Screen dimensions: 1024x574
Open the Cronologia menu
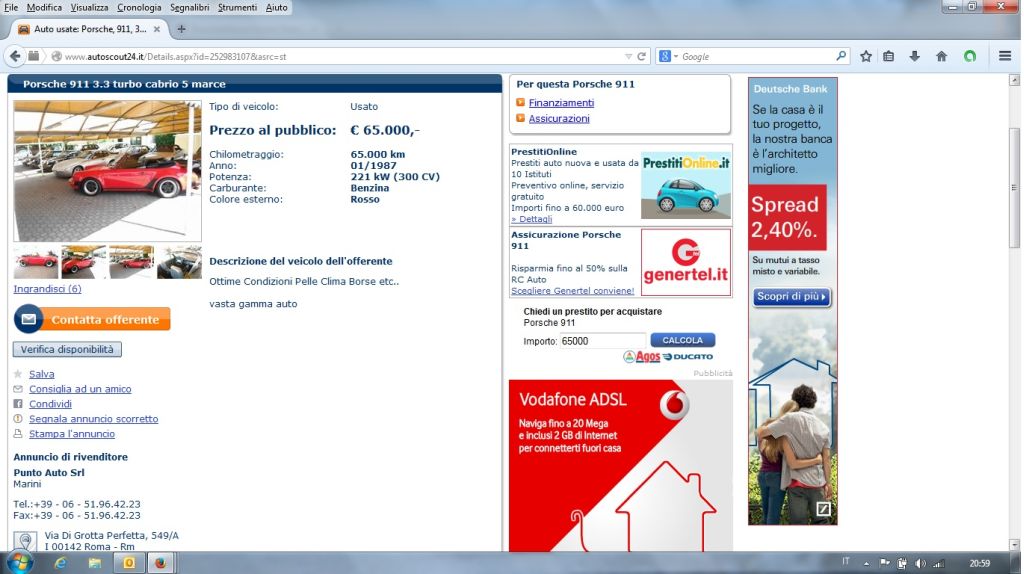point(139,7)
